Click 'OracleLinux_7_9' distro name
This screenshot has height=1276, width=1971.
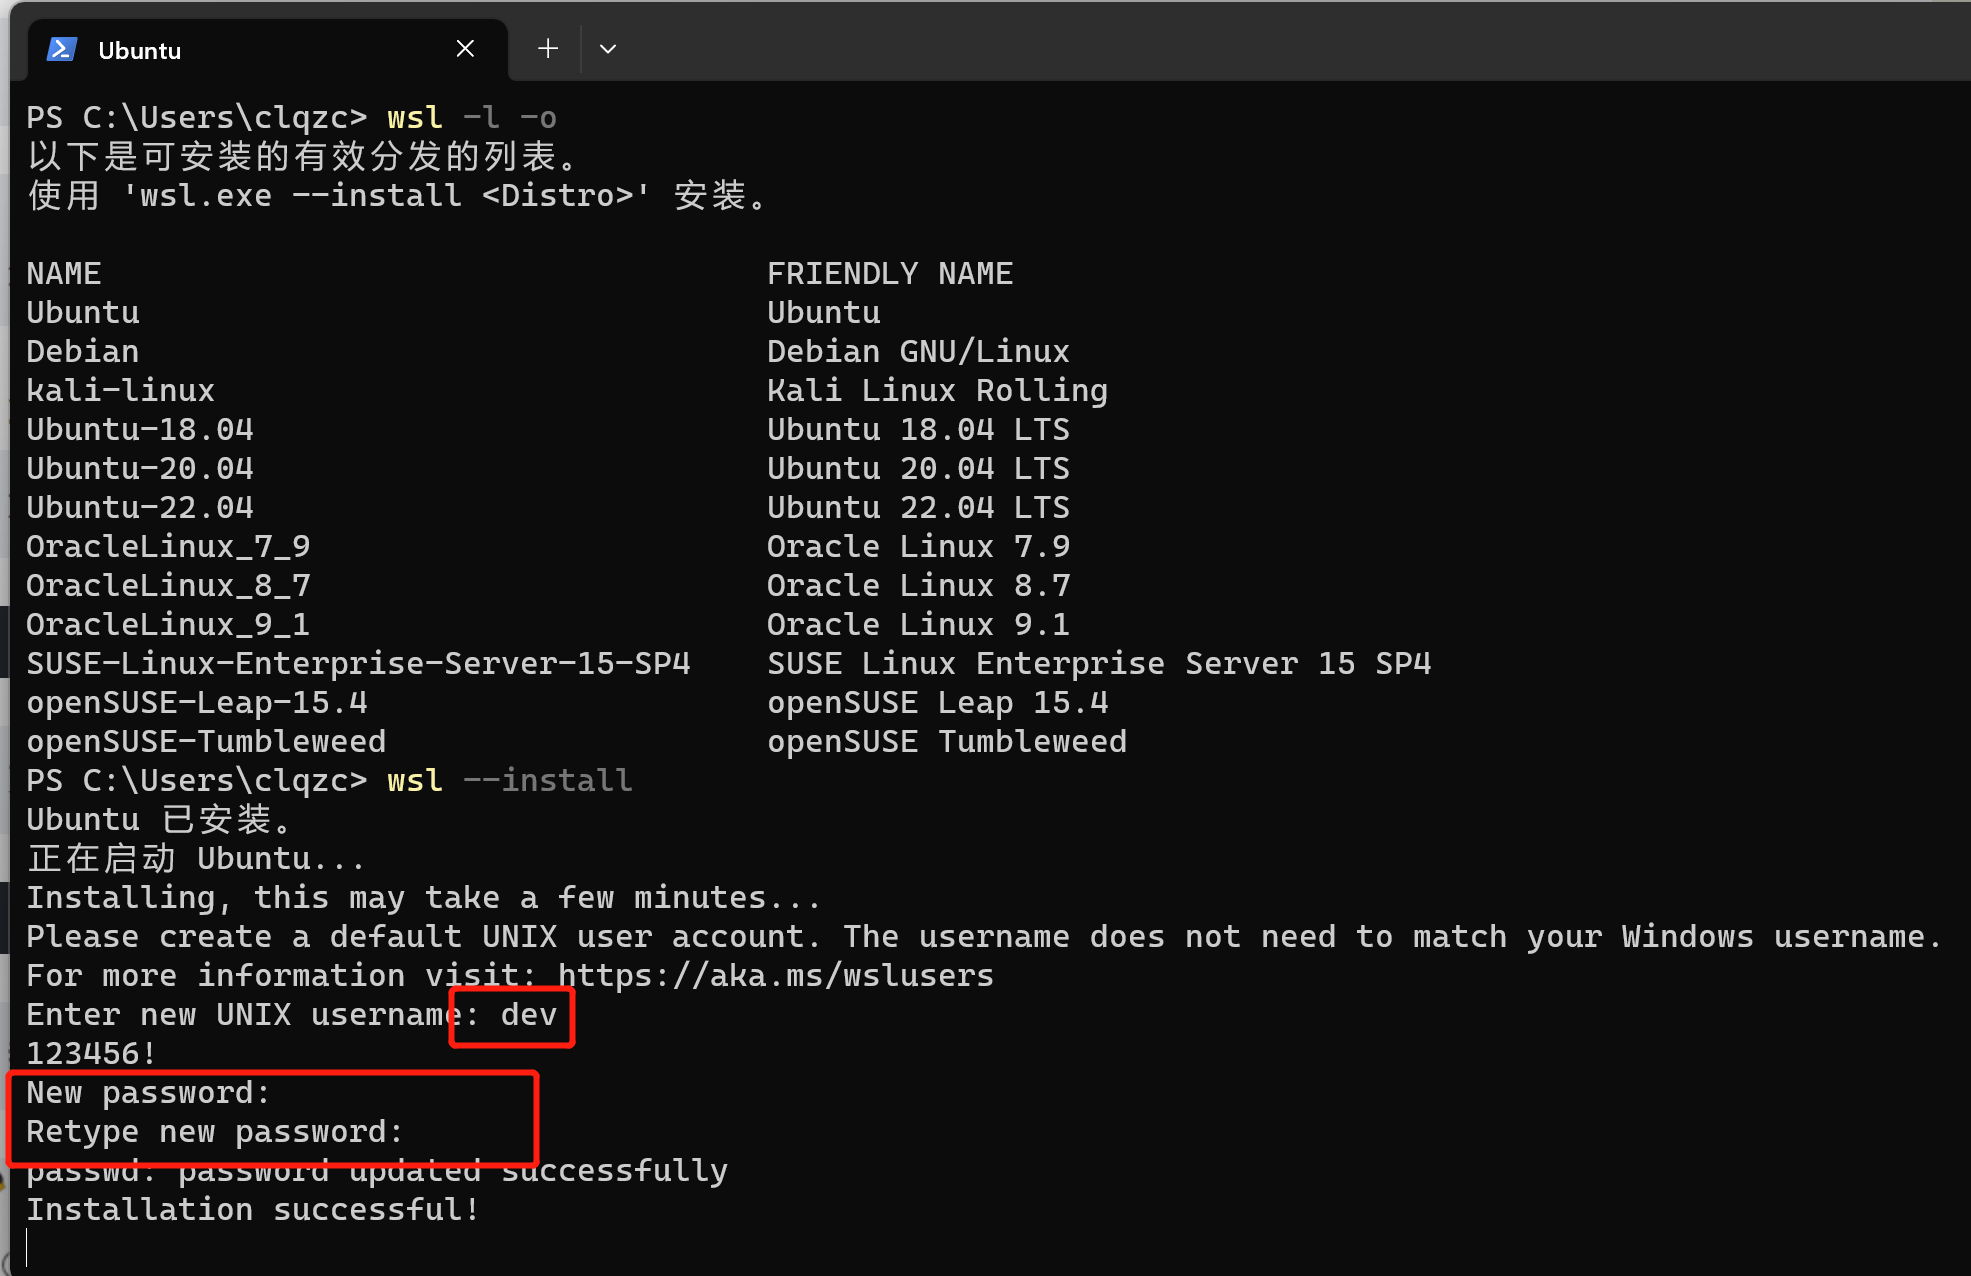[x=168, y=546]
